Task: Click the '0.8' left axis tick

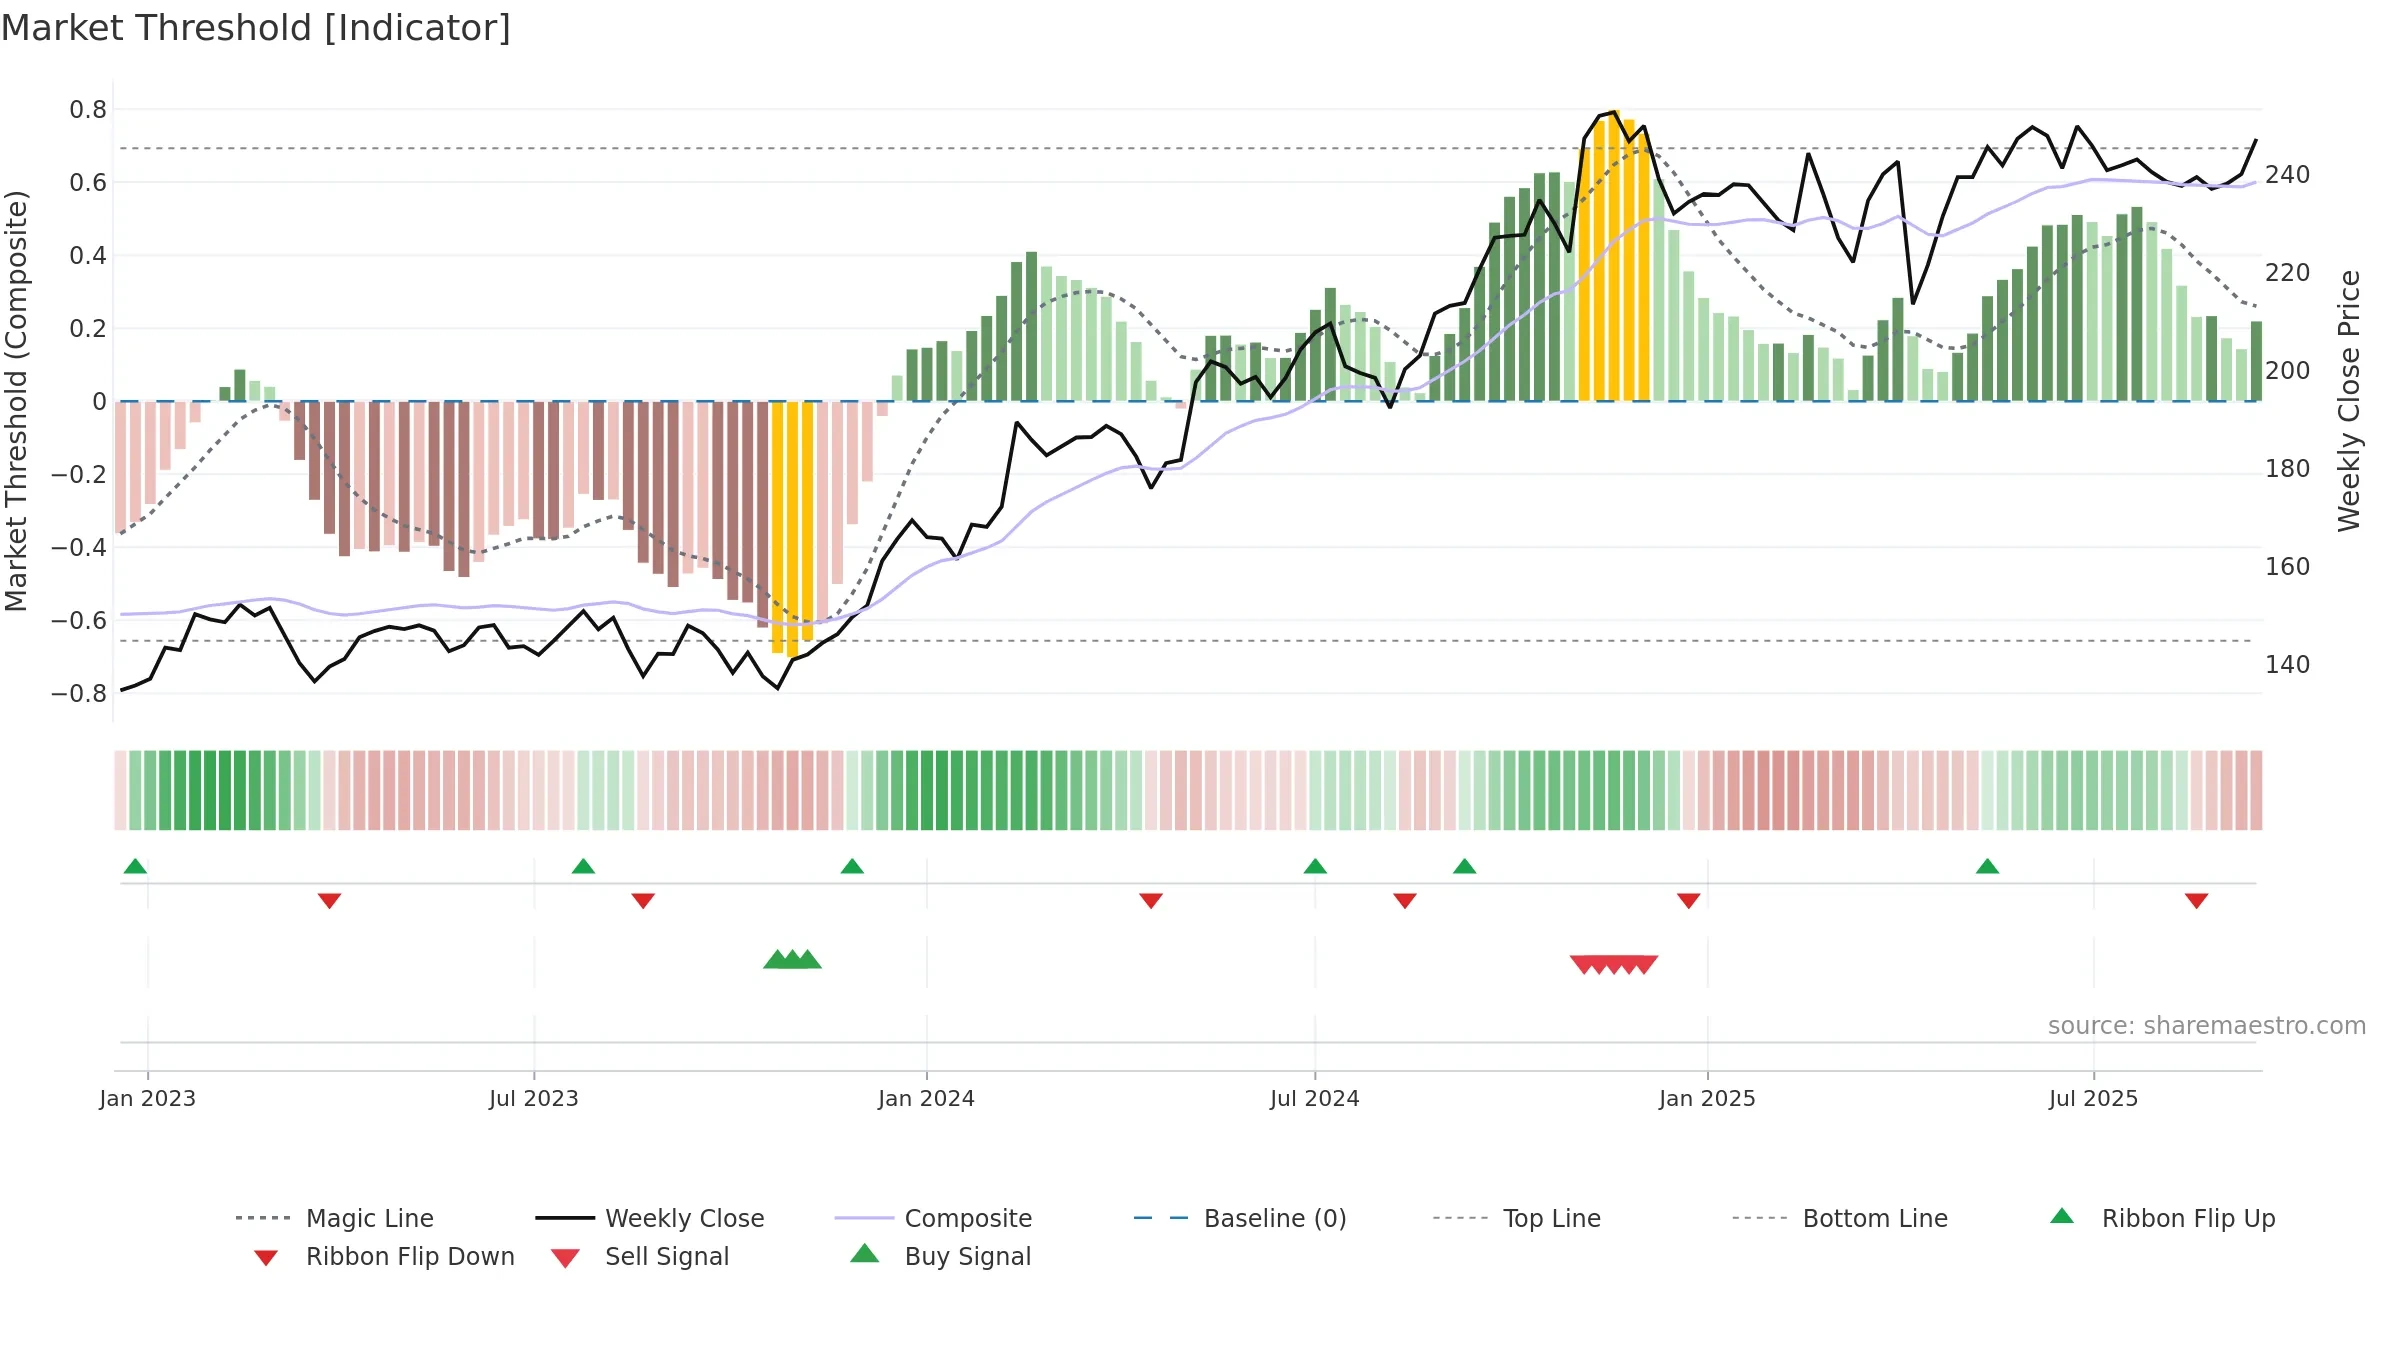Action: point(88,110)
